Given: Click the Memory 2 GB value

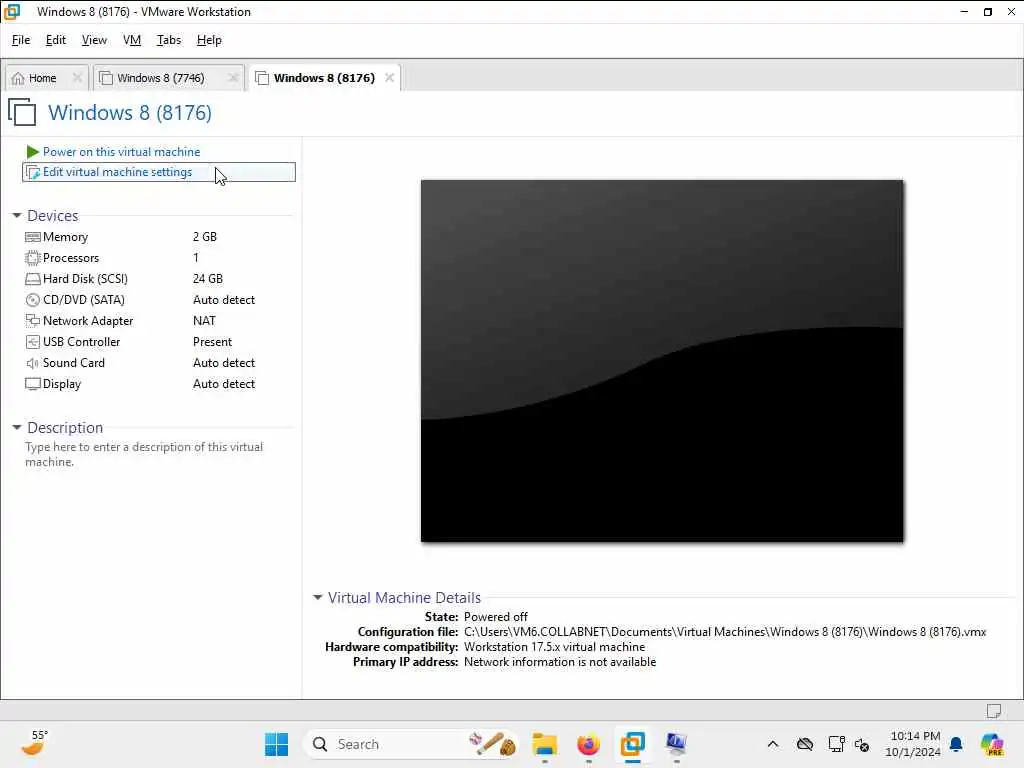Looking at the screenshot, I should pos(205,237).
